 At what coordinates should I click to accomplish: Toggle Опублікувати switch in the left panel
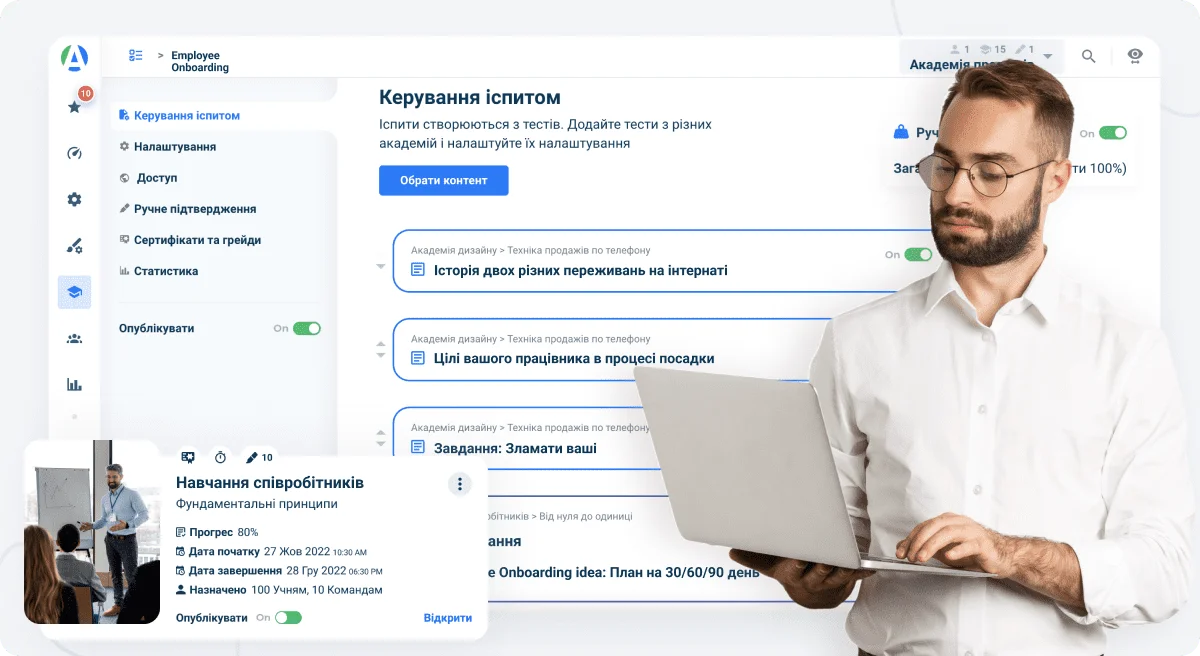307,328
